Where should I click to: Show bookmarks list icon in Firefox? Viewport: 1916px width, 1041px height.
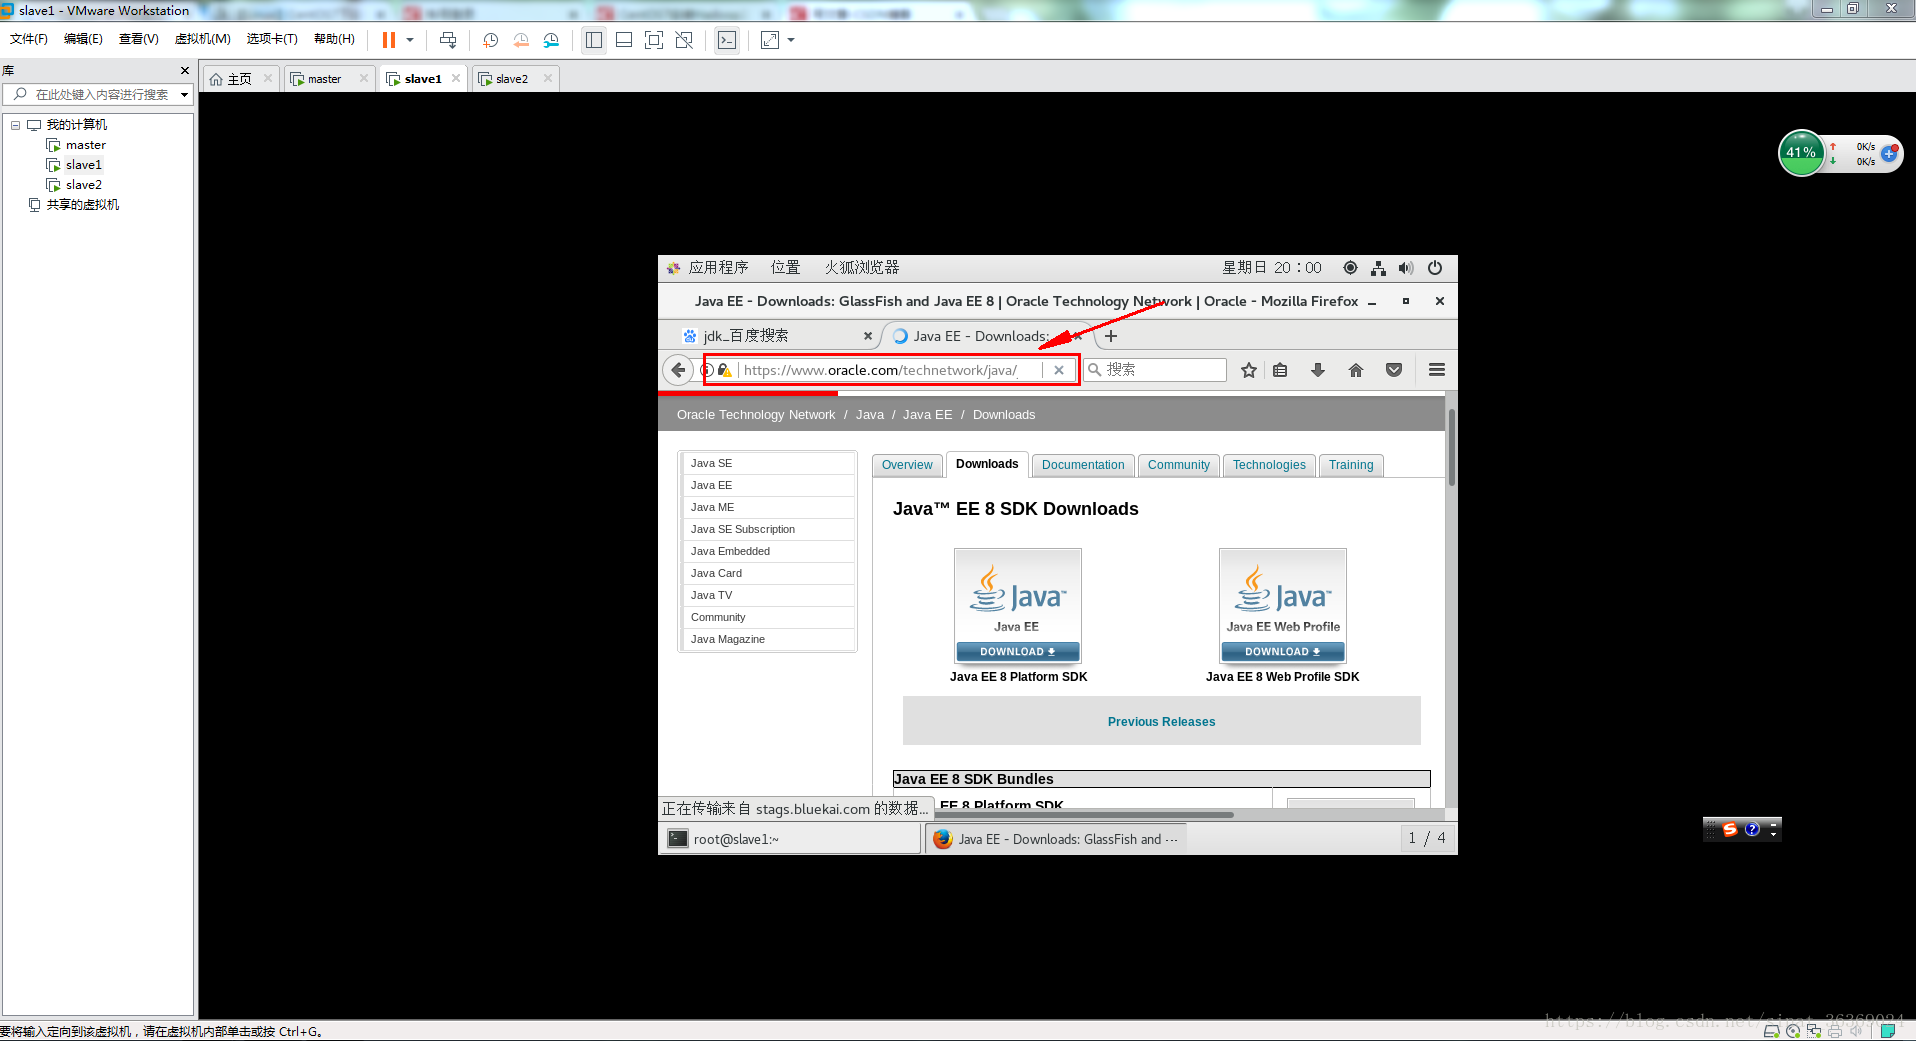(x=1280, y=370)
